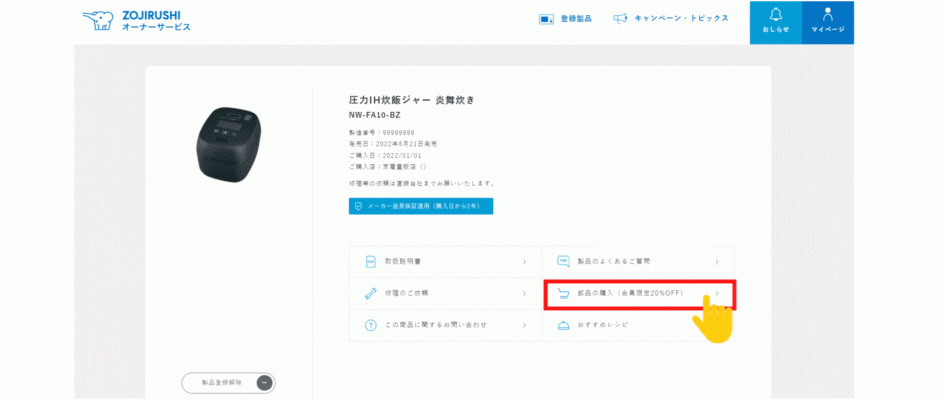Click the メーカー延長保証適用 warranty button

tap(421, 206)
